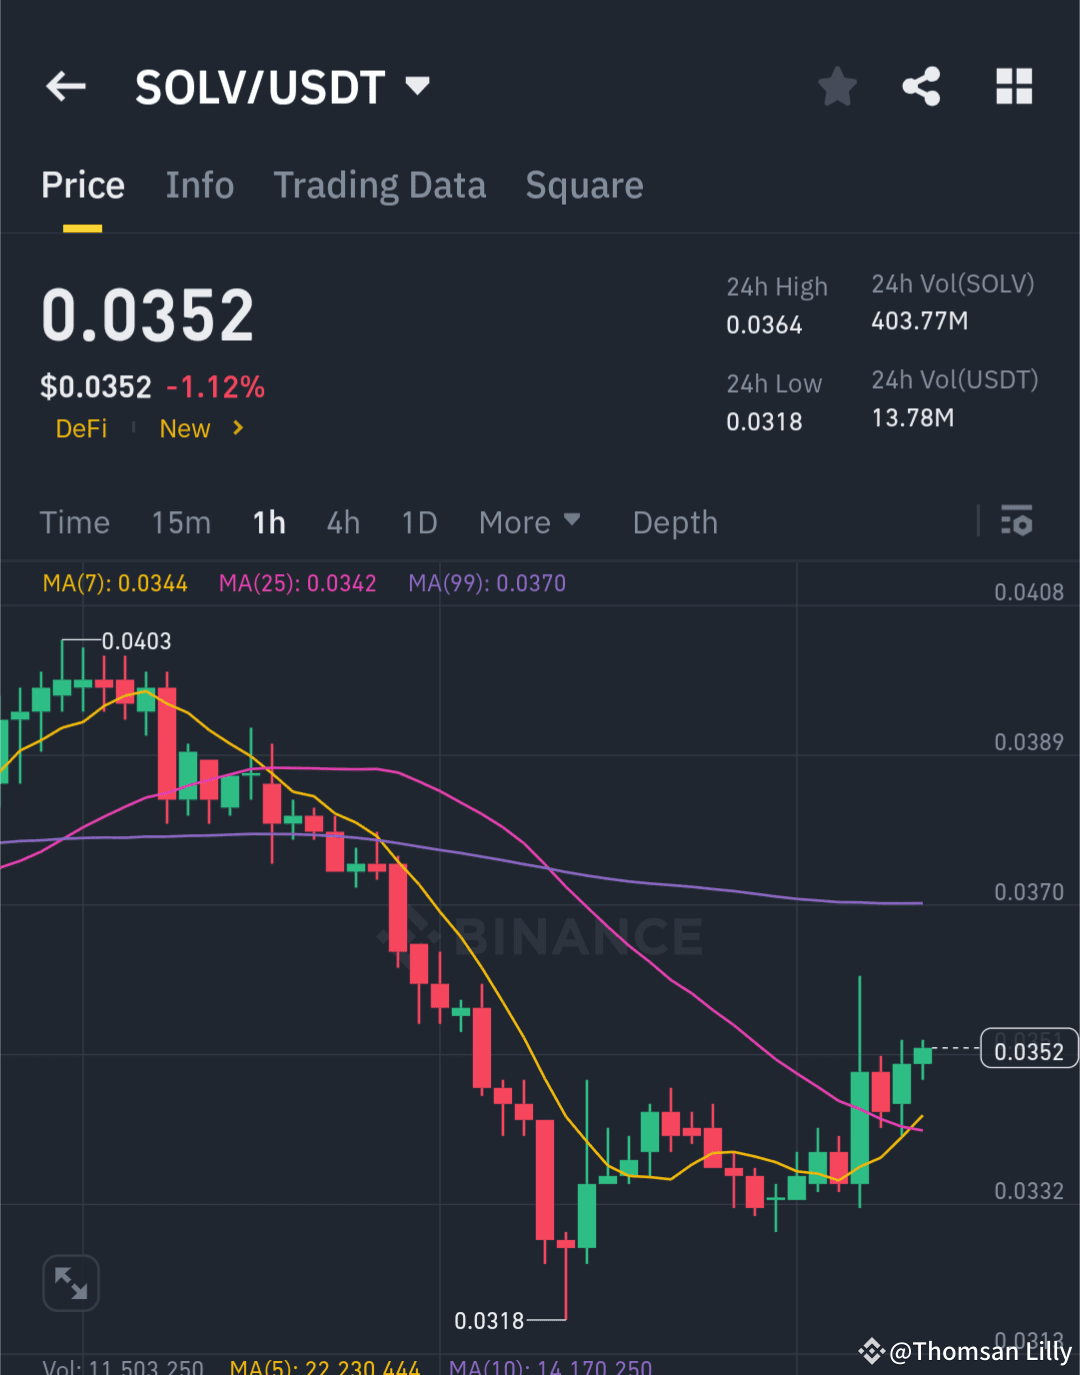
Task: Tap the 0.0352 current price marker
Action: coord(1028,1049)
